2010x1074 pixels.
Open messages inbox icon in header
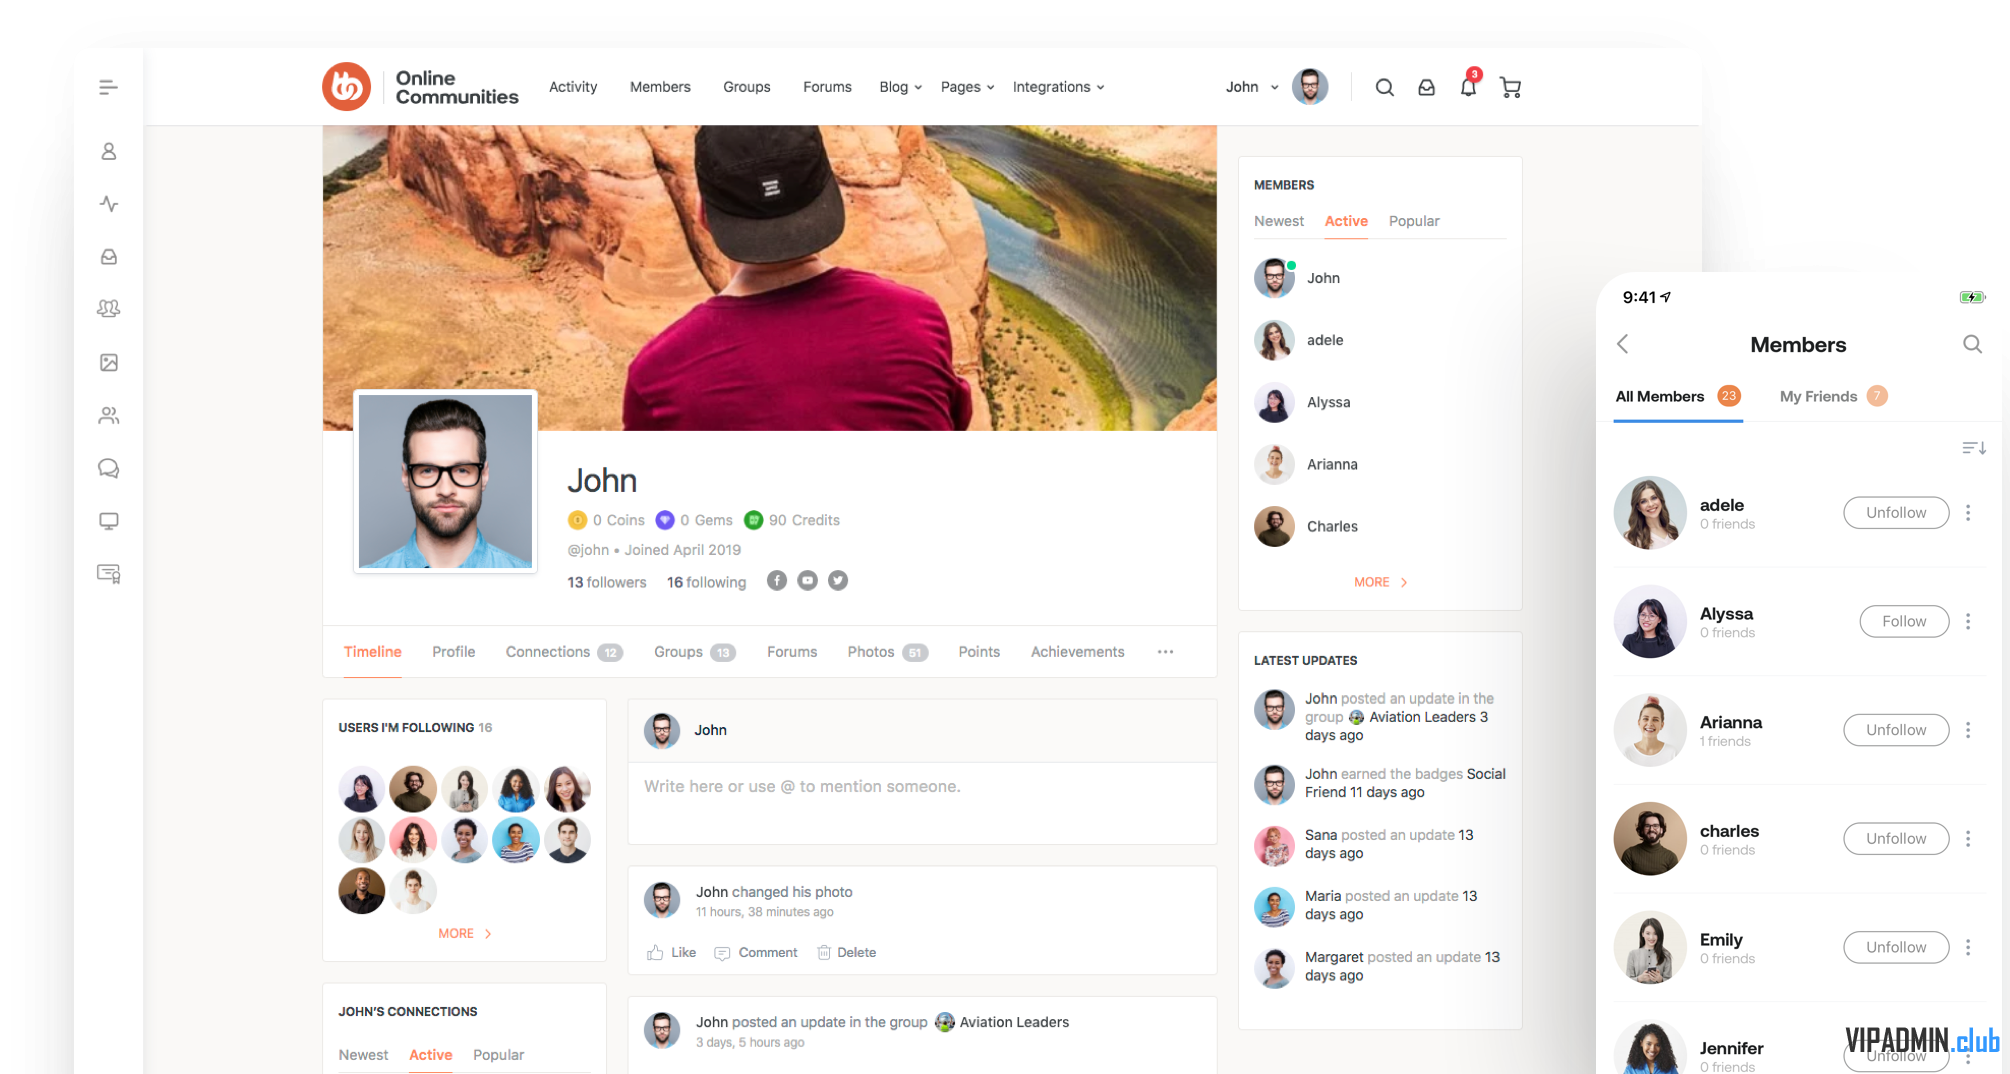click(x=1426, y=88)
